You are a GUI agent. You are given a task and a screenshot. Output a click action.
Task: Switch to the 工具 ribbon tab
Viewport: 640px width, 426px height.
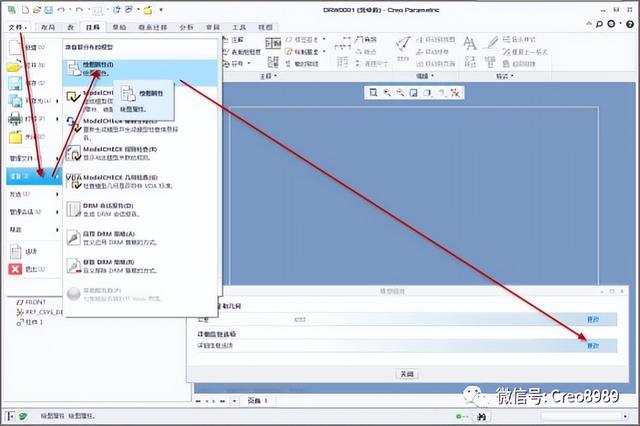click(x=239, y=27)
